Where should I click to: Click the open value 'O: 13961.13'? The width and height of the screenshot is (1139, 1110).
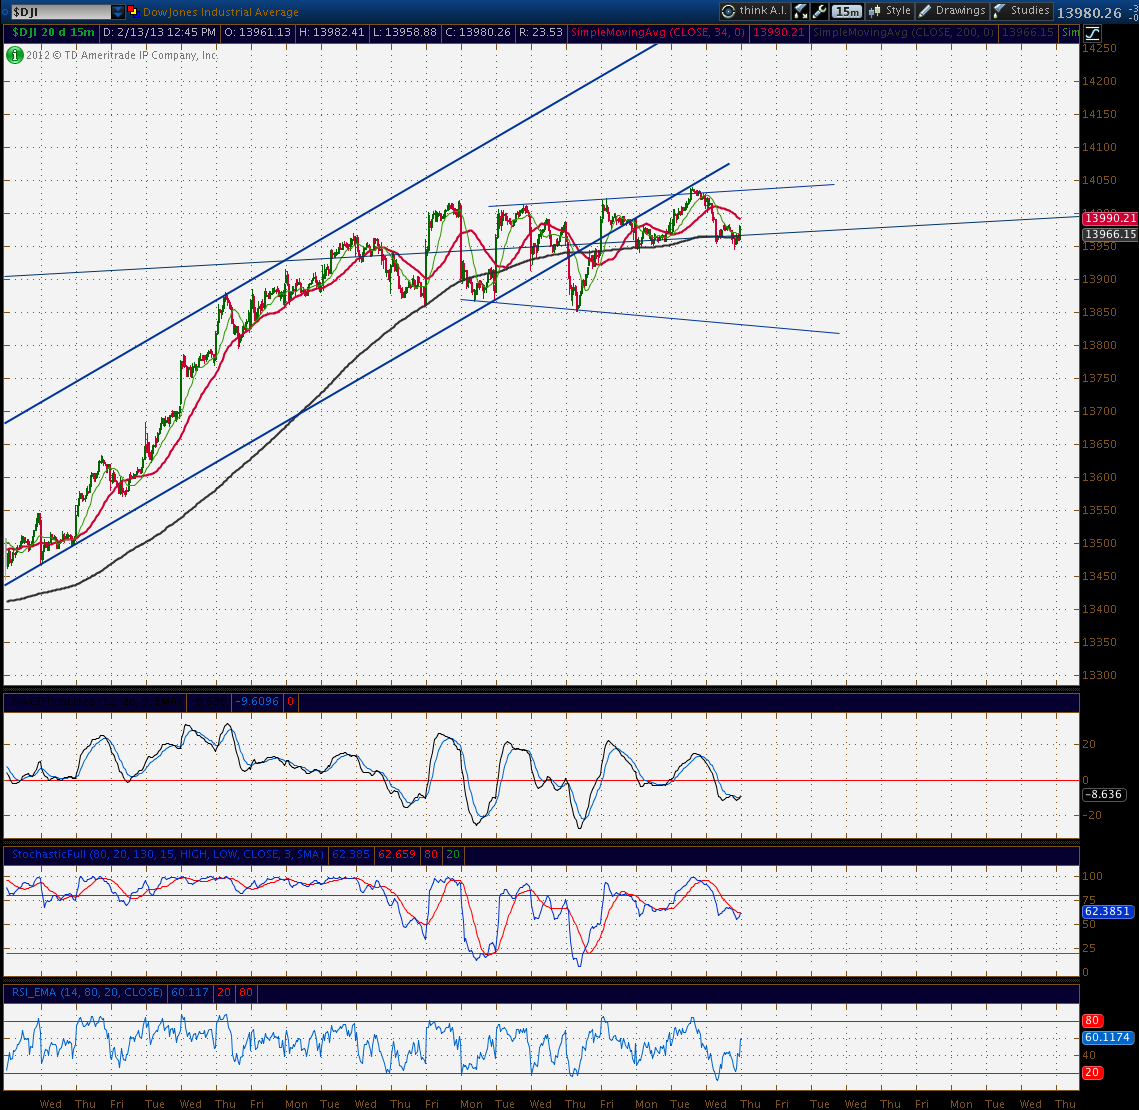click(257, 32)
